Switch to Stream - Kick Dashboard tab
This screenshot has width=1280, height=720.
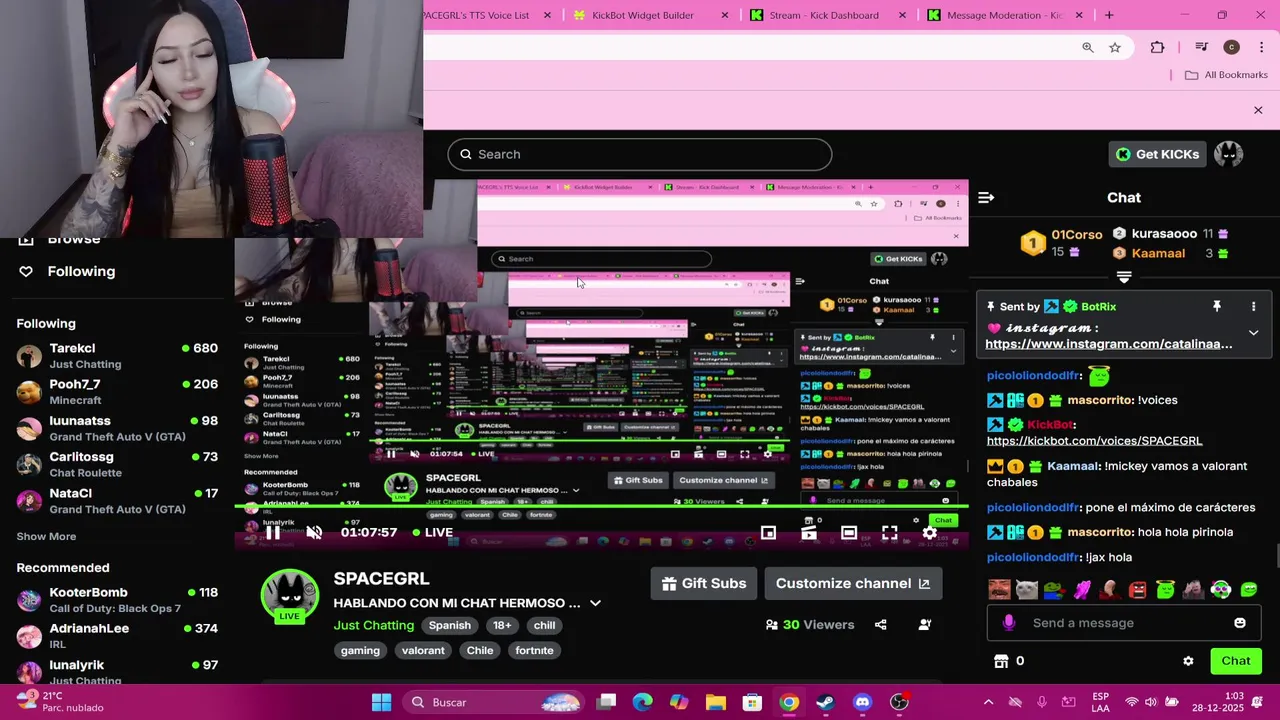(x=824, y=15)
